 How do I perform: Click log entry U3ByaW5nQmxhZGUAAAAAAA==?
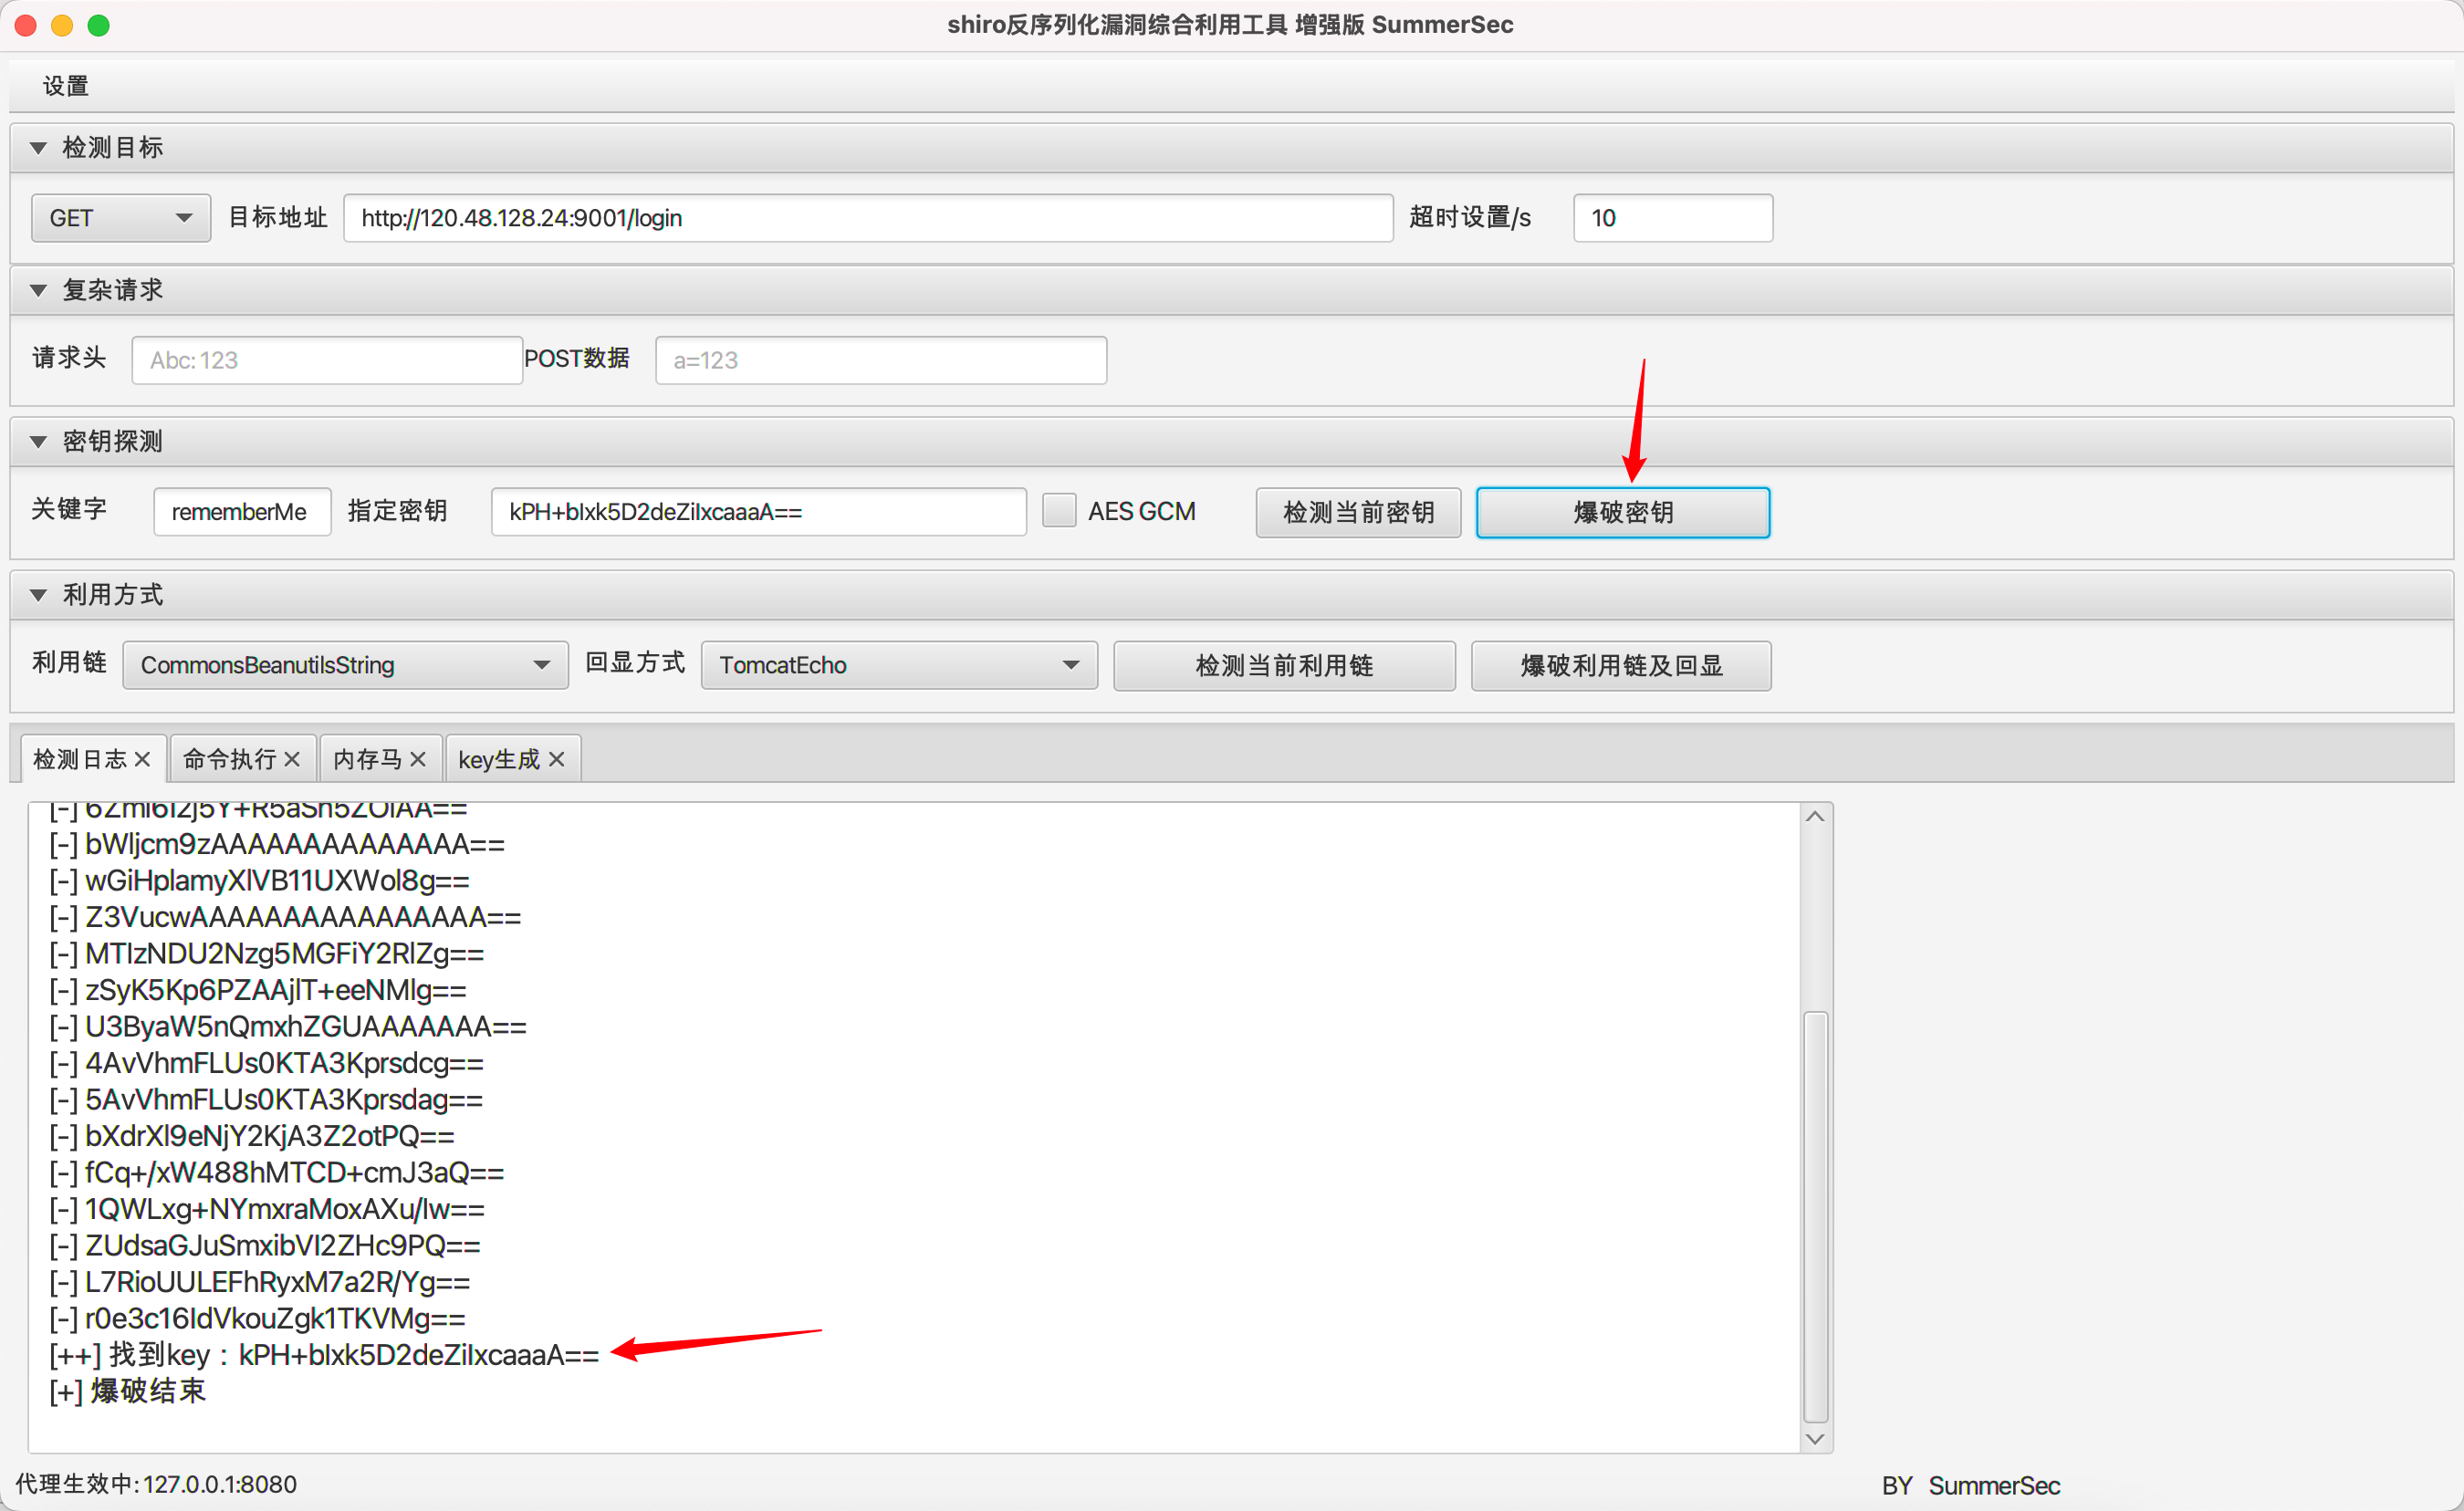tap(288, 1027)
